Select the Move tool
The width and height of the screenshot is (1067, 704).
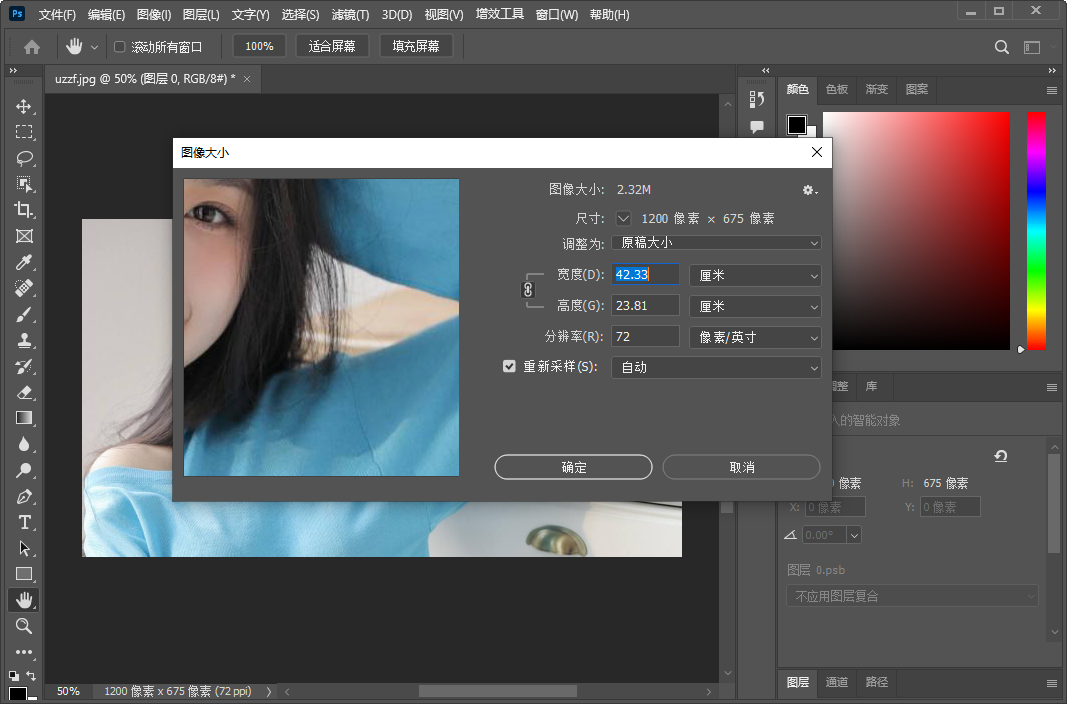(24, 107)
